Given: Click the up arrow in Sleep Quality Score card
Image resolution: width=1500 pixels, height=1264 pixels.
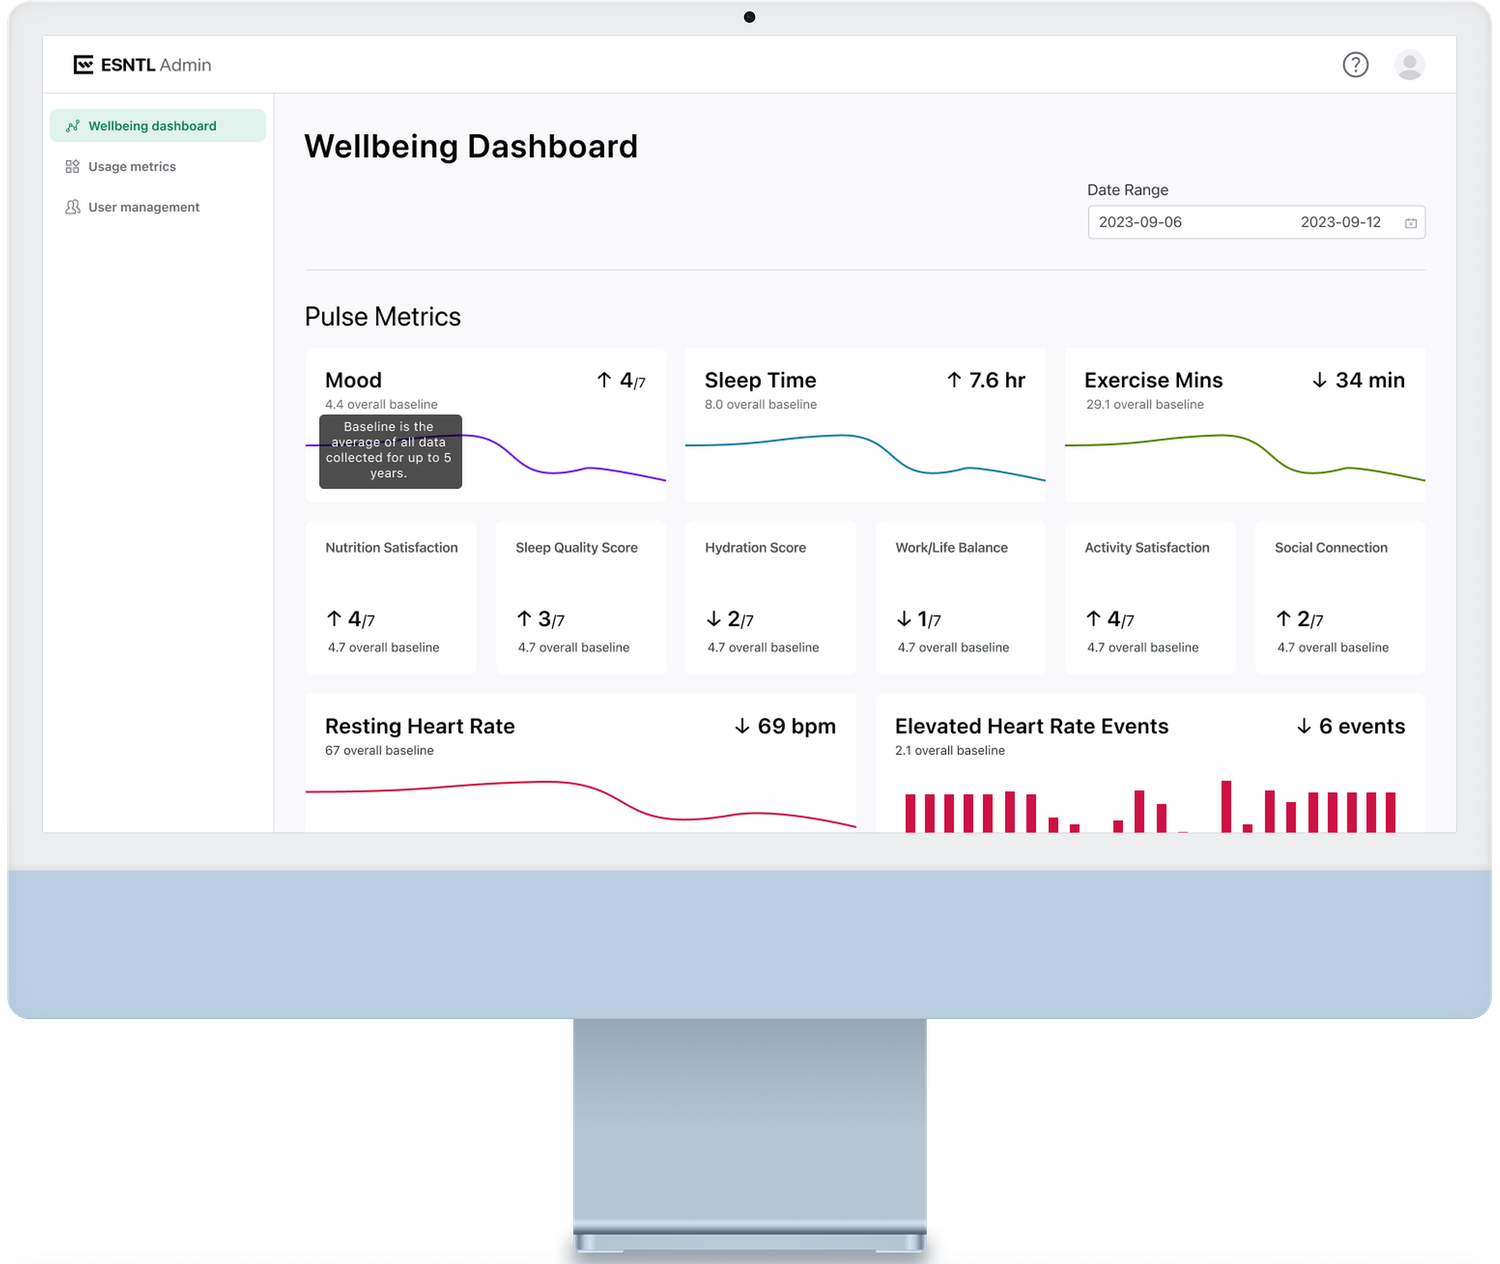Looking at the screenshot, I should (x=524, y=619).
